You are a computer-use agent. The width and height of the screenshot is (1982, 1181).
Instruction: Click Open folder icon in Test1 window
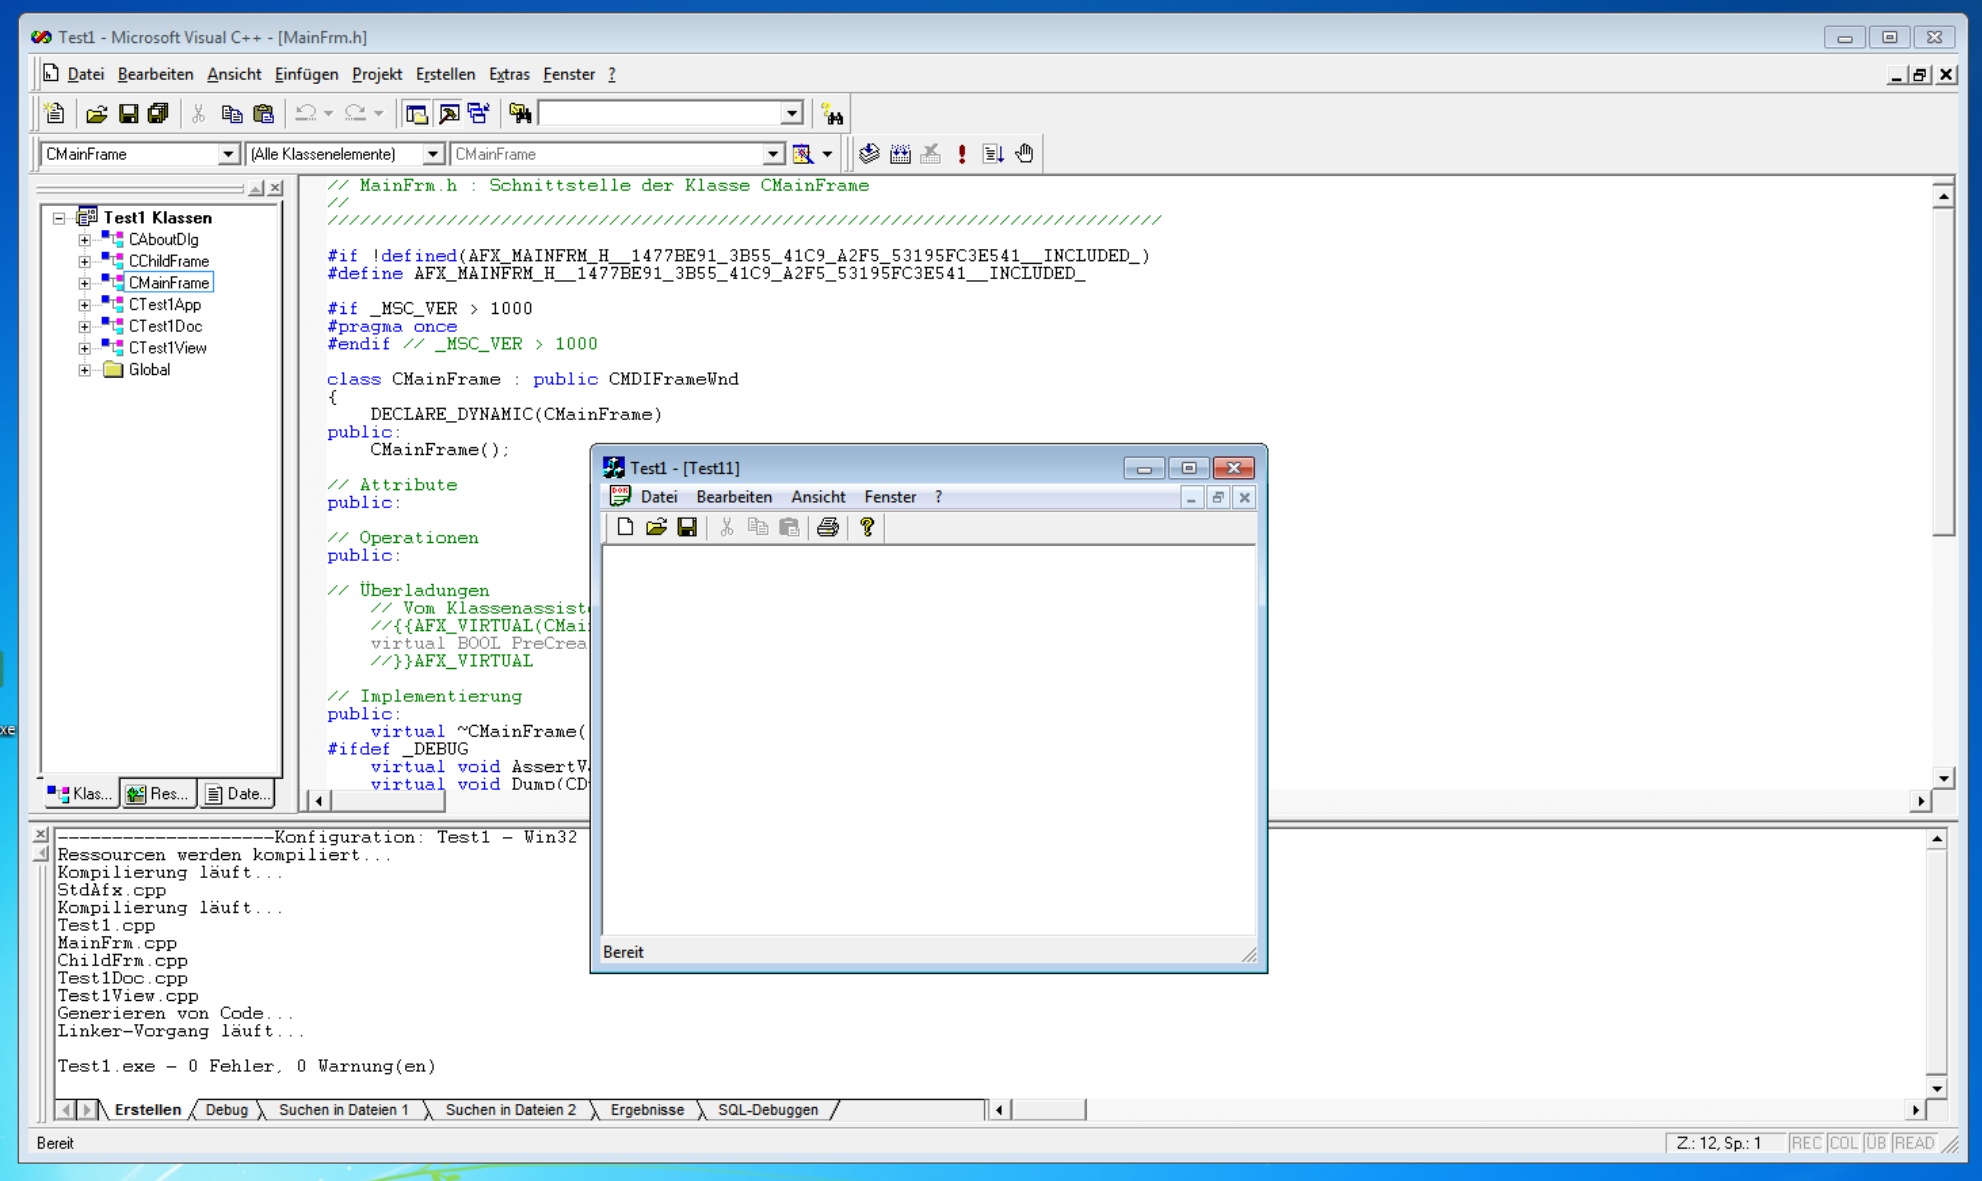(x=656, y=527)
